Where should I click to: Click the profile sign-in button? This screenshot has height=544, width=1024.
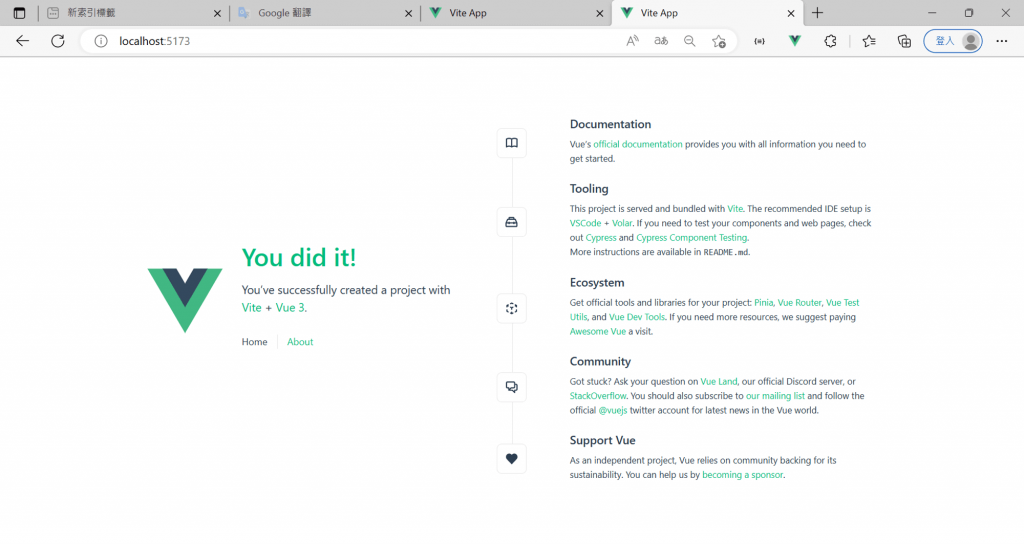[x=953, y=41]
